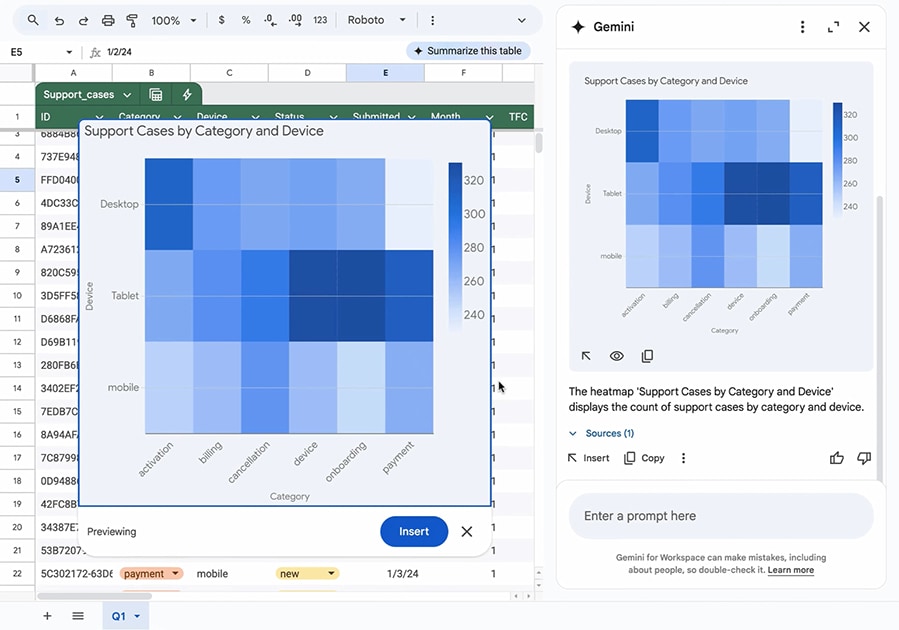Viewport: 899px width, 630px height.
Task: Toggle chart preview eye icon
Action: pos(617,356)
